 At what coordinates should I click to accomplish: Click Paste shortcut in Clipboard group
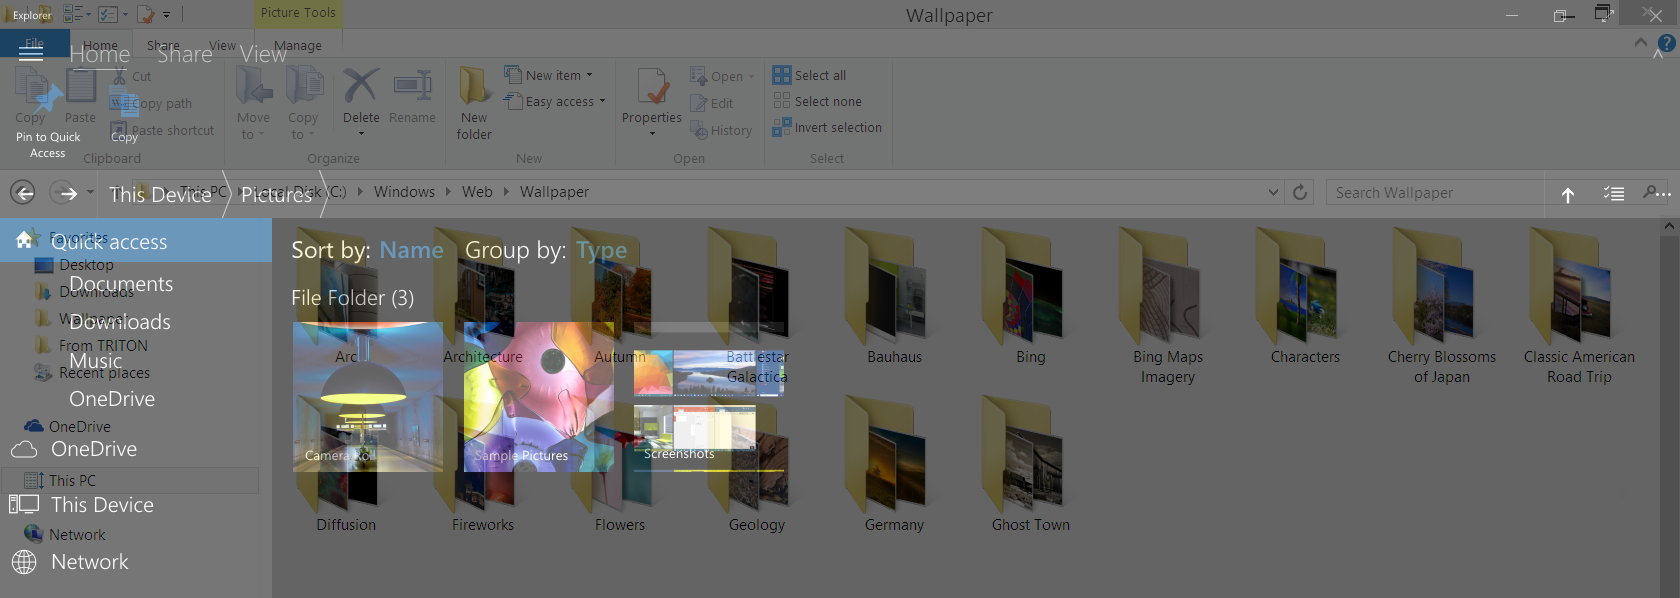pyautogui.click(x=162, y=130)
